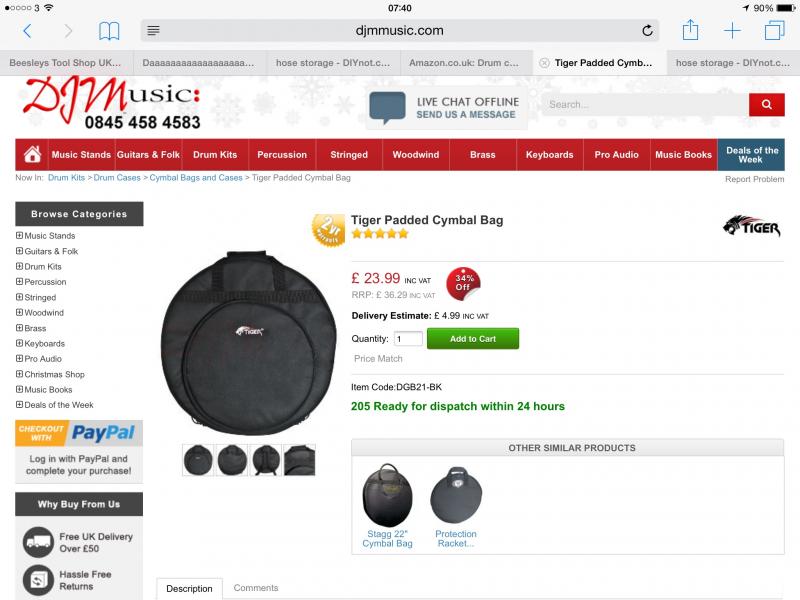Switch to the Comments tab
The image size is (800, 600).
(x=256, y=588)
